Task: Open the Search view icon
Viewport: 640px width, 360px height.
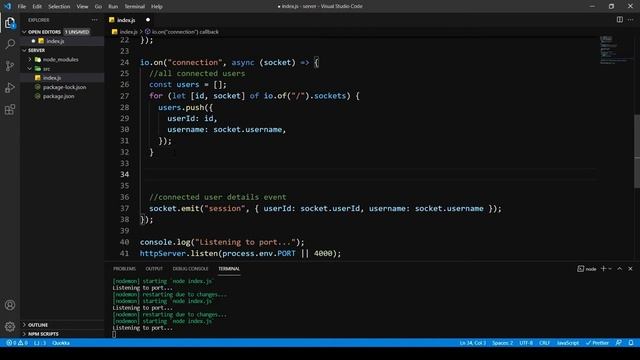Action: click(x=10, y=44)
